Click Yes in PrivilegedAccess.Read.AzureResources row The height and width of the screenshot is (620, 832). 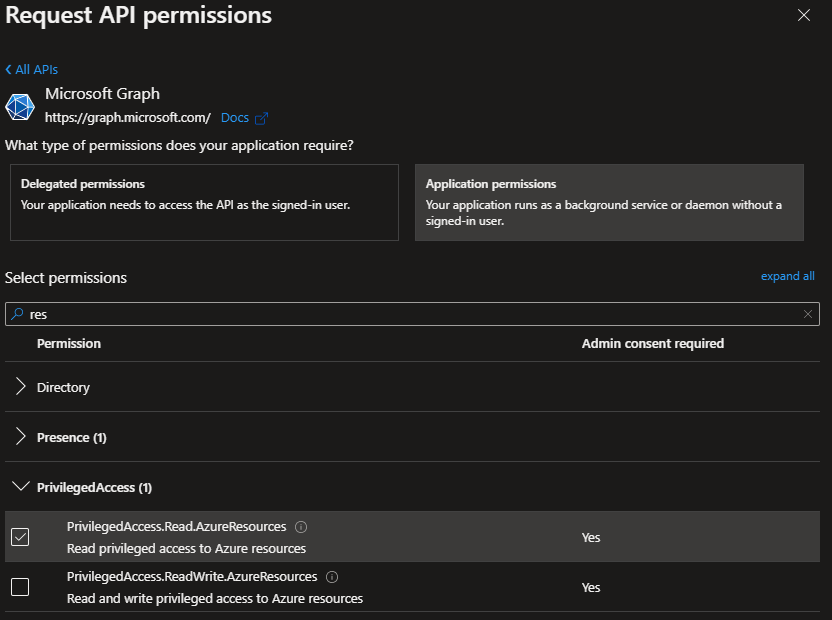(x=591, y=537)
